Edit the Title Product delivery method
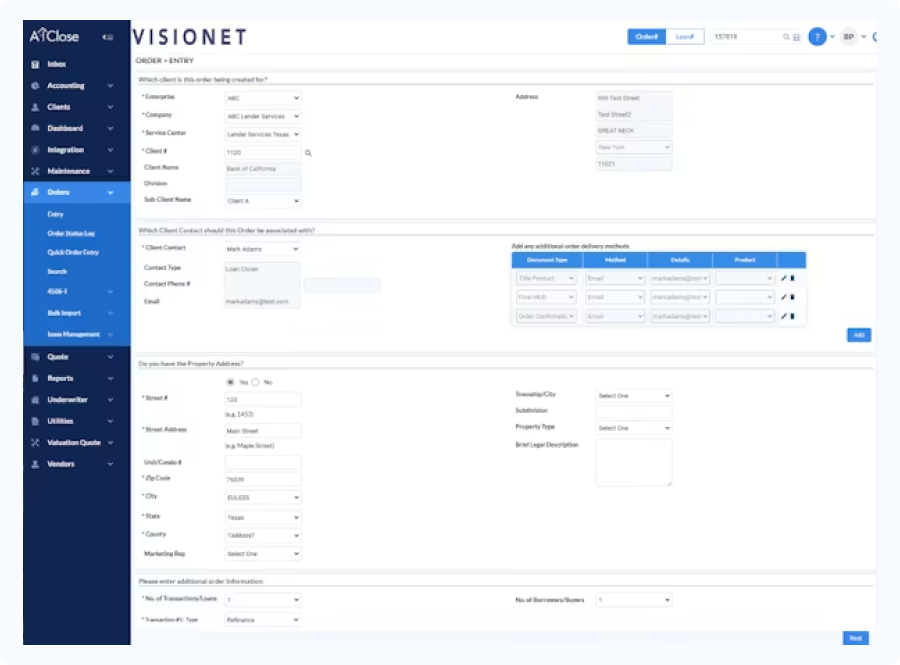The height and width of the screenshot is (665, 900). click(x=783, y=280)
